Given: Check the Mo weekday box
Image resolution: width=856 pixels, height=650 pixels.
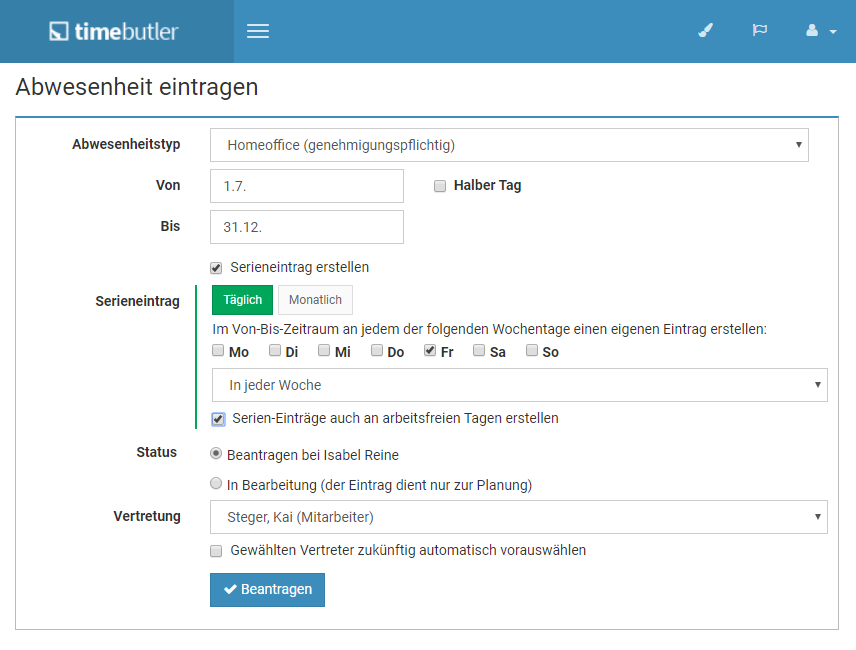Looking at the screenshot, I should click(218, 350).
